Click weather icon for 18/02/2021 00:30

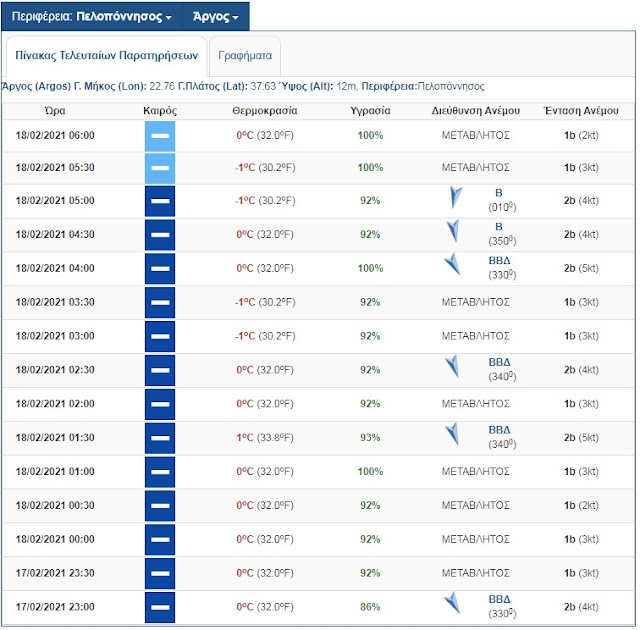click(x=160, y=506)
